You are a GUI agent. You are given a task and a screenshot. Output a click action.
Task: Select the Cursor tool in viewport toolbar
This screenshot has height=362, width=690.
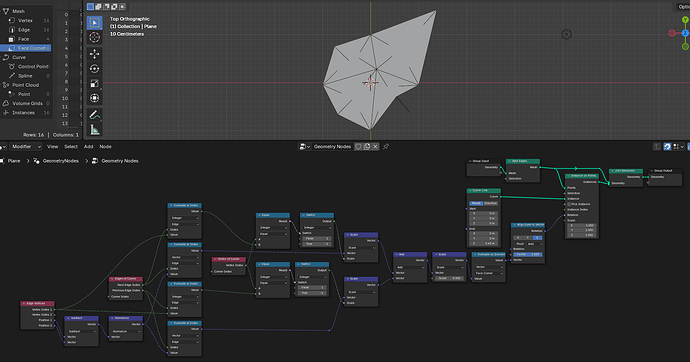coord(95,37)
